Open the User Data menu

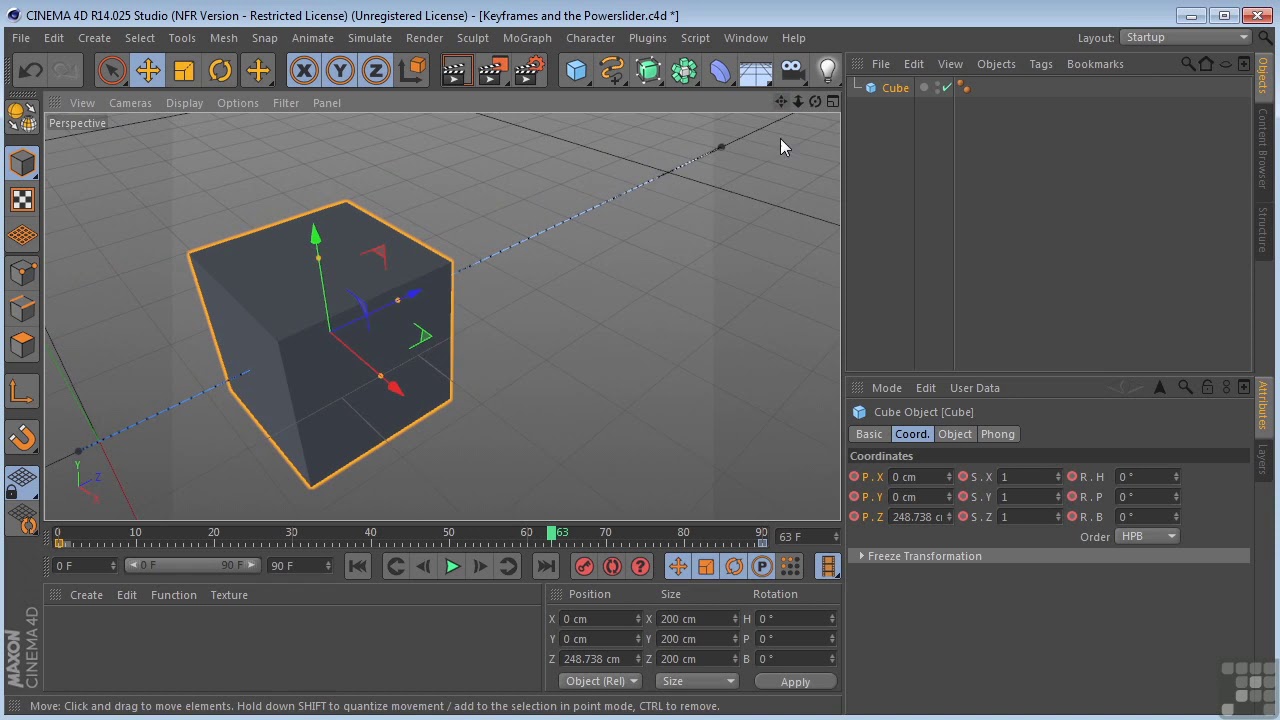tap(974, 388)
